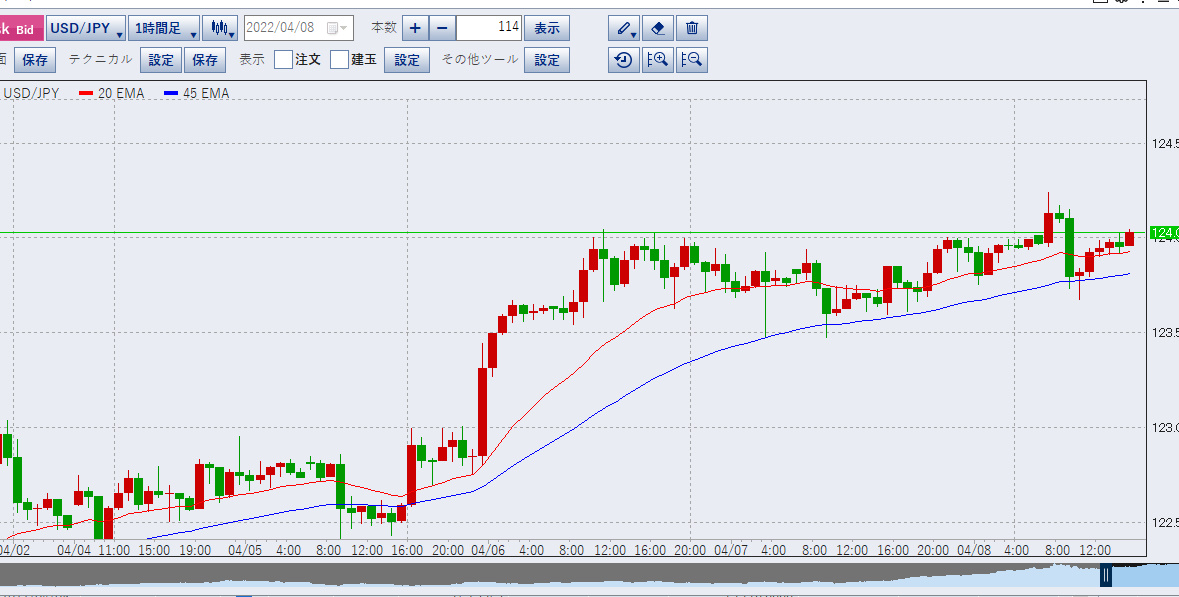
Task: Open the candlestick chart type selector
Action: click(220, 28)
